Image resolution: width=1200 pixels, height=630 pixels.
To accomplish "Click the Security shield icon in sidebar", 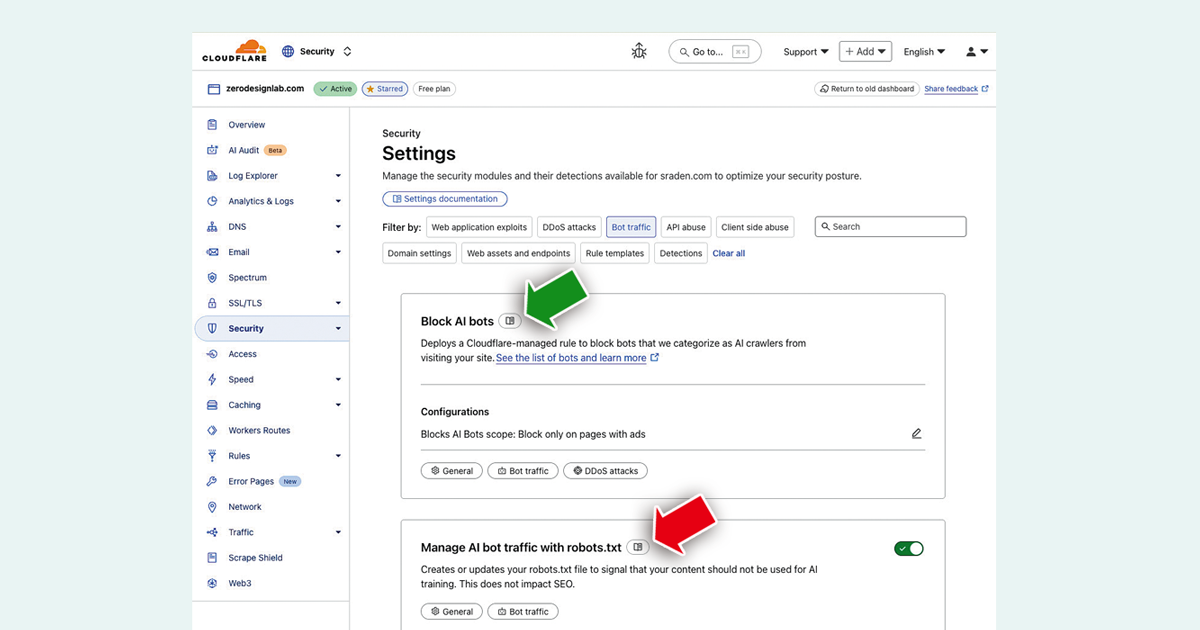I will pyautogui.click(x=212, y=328).
